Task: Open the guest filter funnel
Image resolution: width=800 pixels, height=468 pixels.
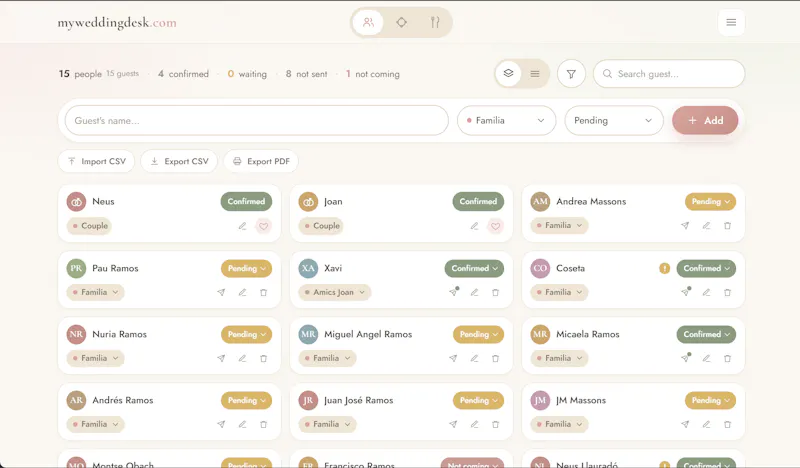Action: [x=571, y=74]
